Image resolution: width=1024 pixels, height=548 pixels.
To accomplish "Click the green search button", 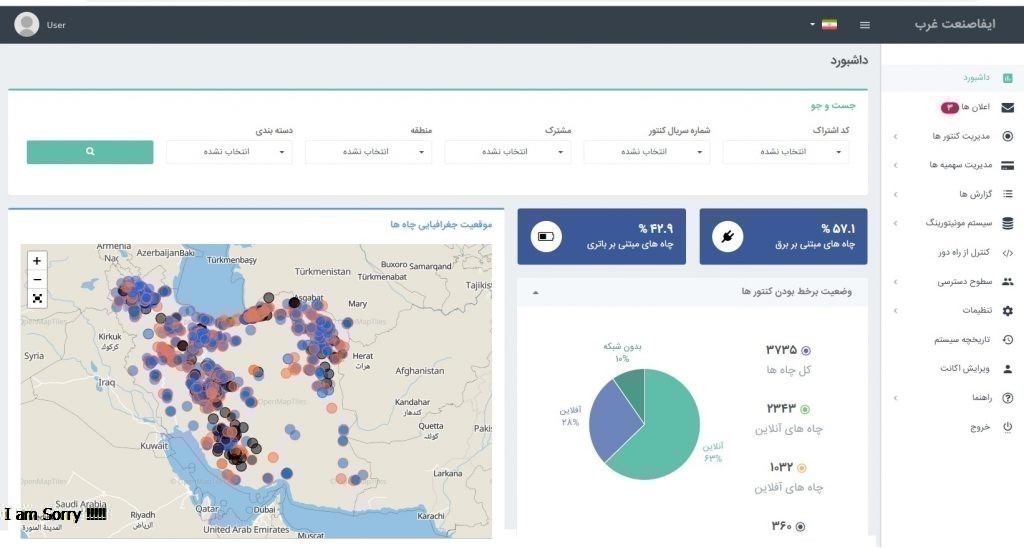I will click(90, 152).
